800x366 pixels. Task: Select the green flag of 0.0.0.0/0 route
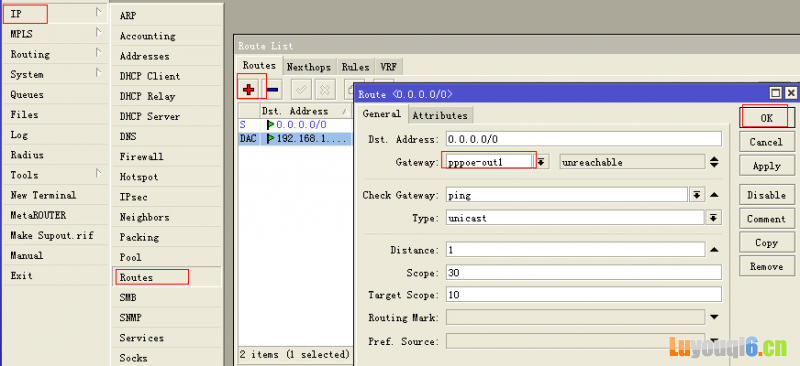(270, 125)
